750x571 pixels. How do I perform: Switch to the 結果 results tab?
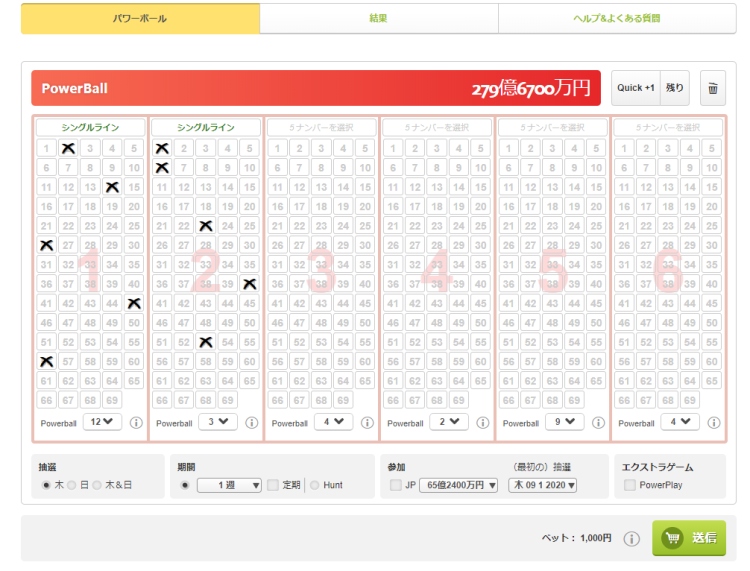point(379,19)
